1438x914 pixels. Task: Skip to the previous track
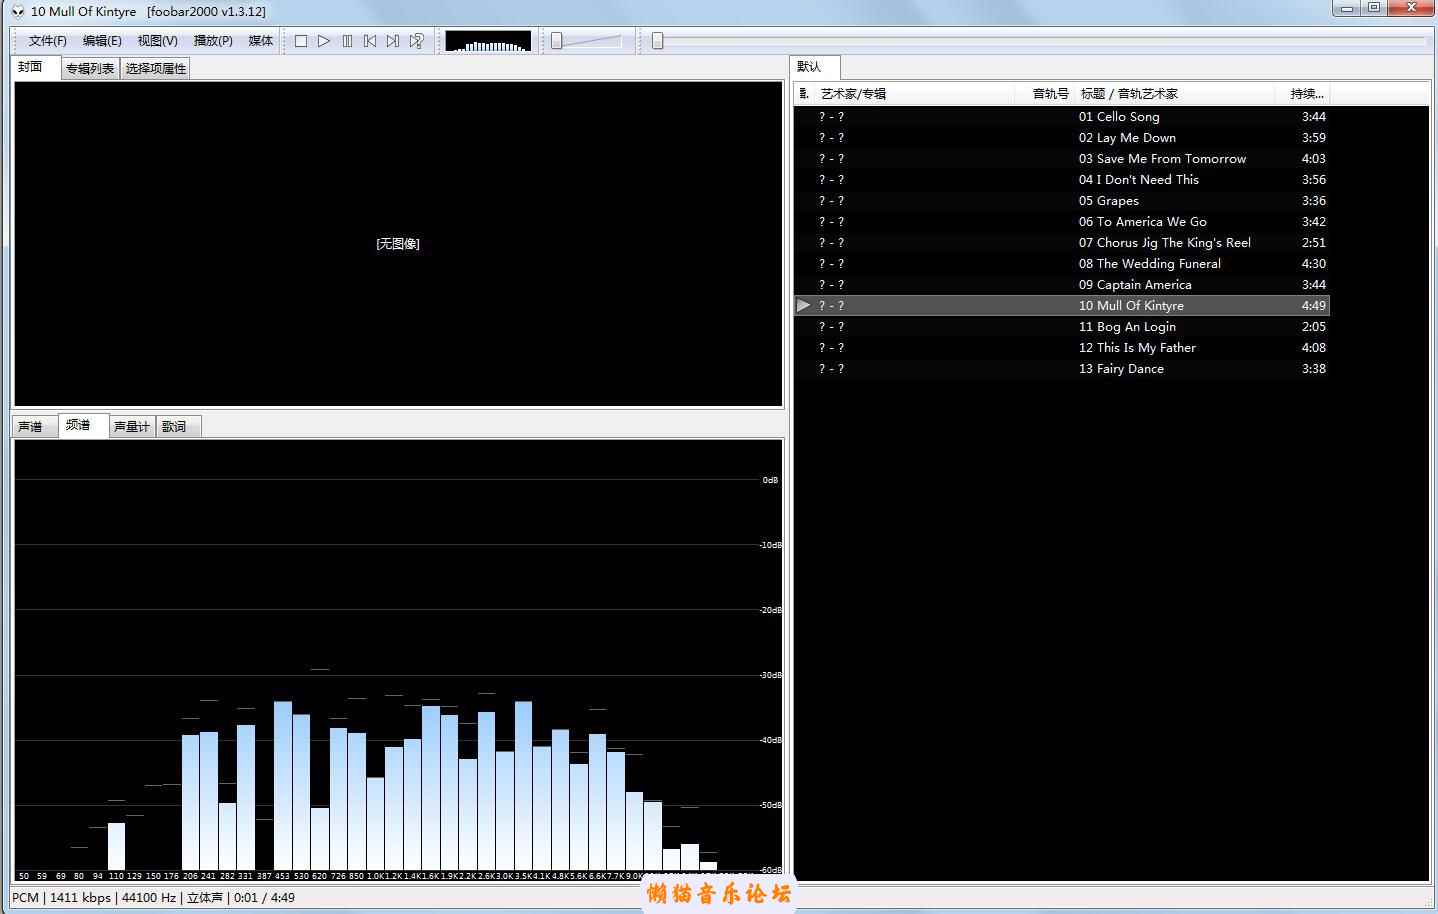point(370,41)
